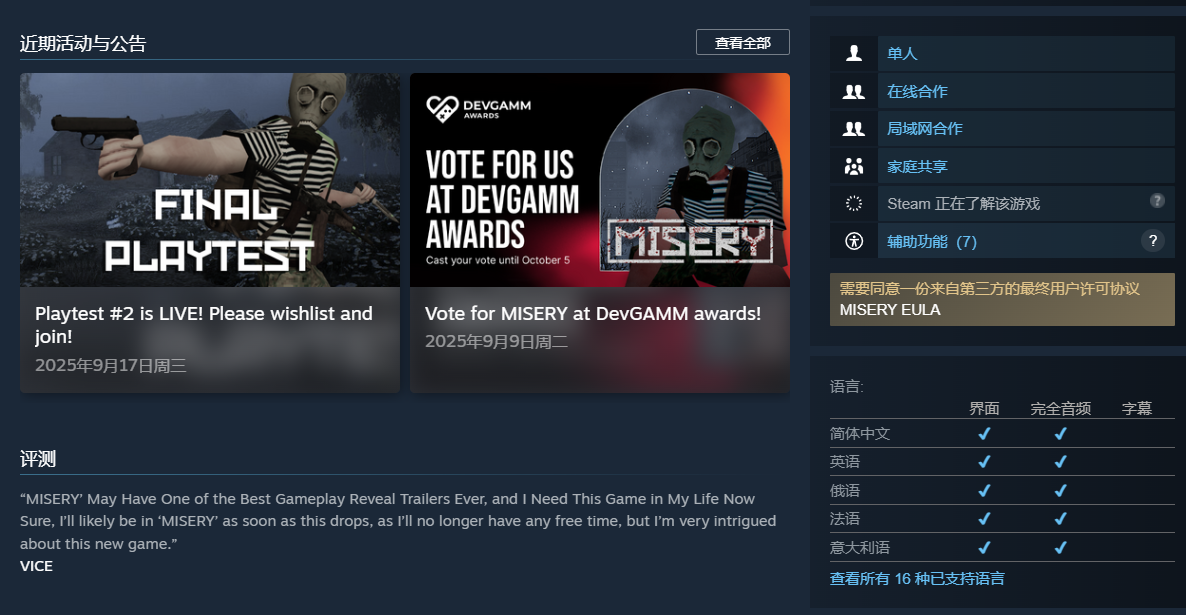Open the DevGAMM Awards vote banner
The height and width of the screenshot is (615, 1186).
600,180
